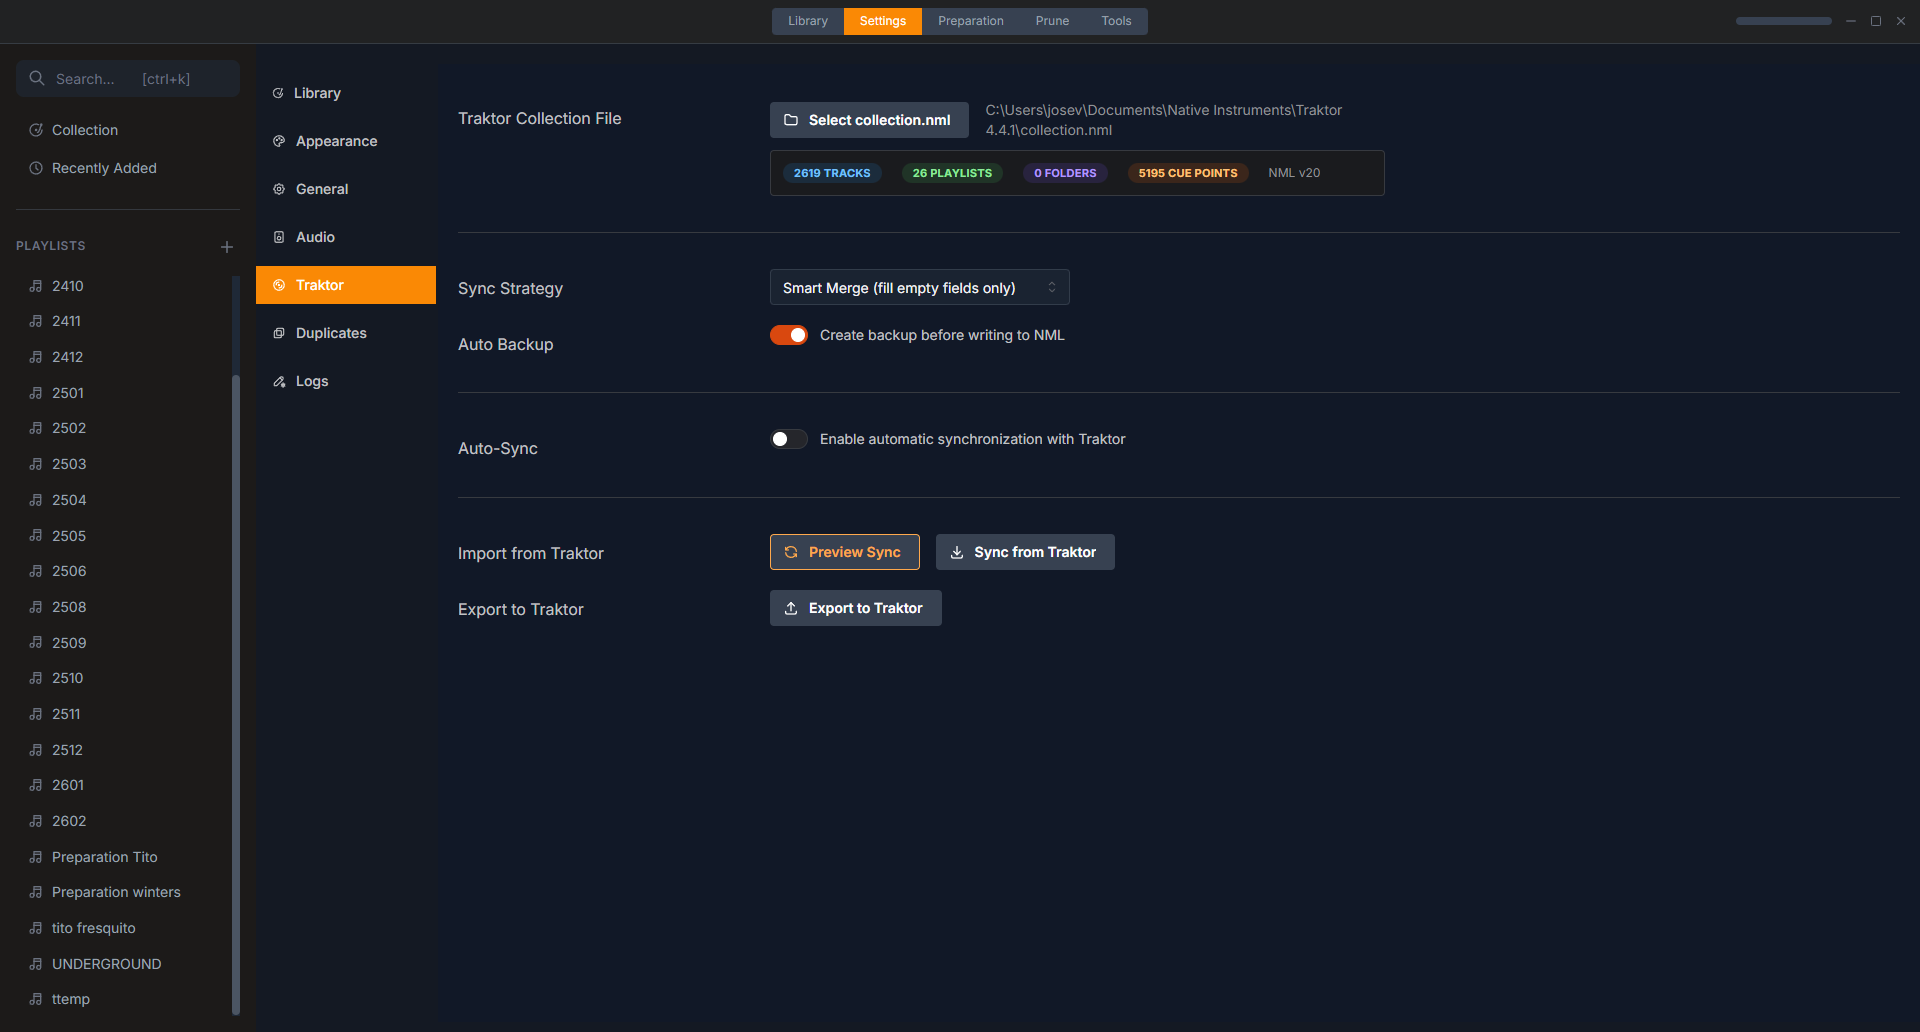Screen dimensions: 1920x1032
Task: Select the Traktor gear icon in settings sidebar
Action: (278, 284)
